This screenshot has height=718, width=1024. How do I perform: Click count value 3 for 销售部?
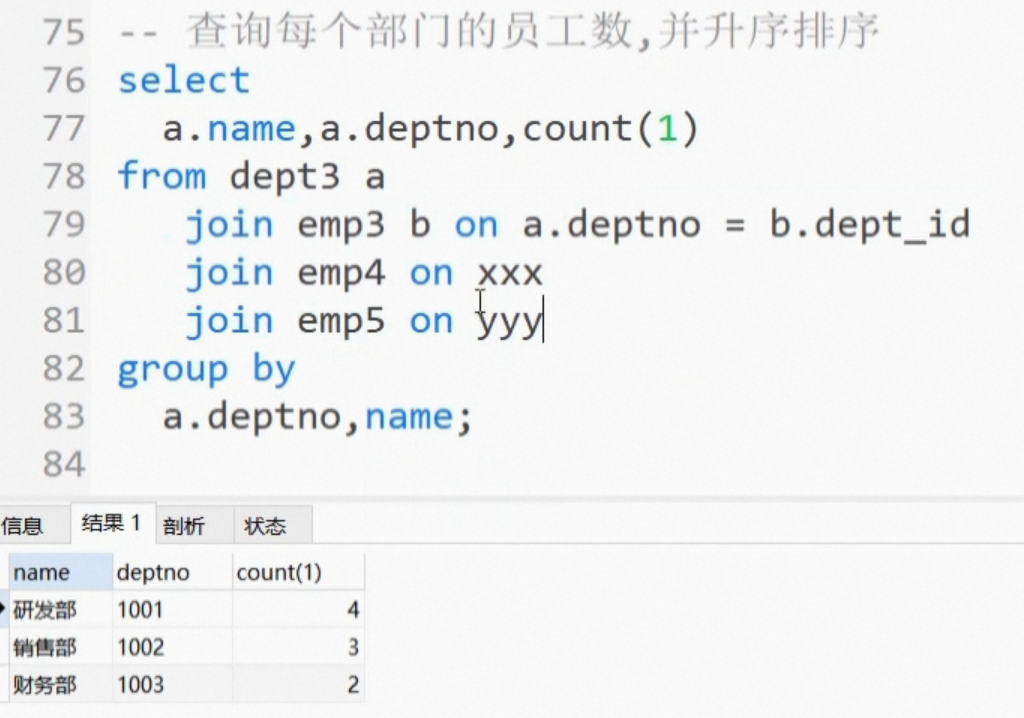tap(298, 647)
